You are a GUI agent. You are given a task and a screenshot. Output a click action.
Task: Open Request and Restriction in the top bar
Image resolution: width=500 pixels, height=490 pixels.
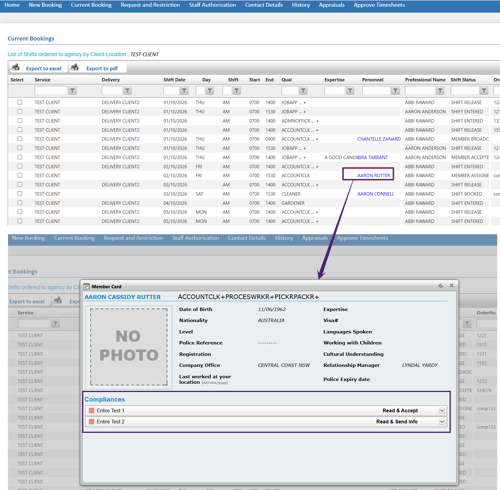click(150, 5)
